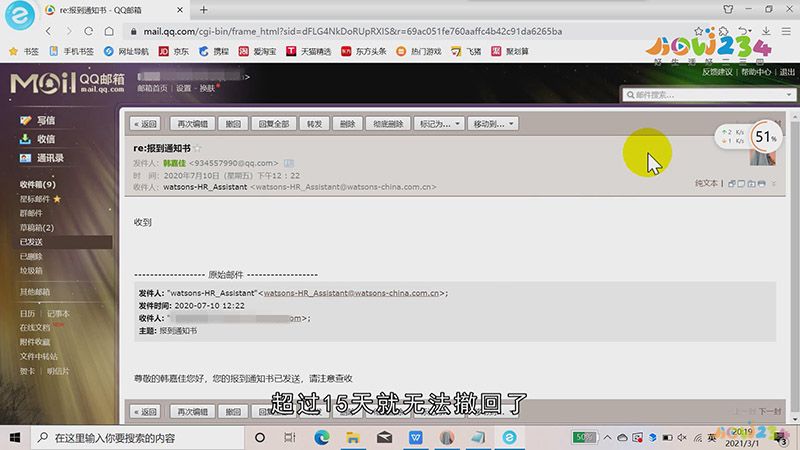Open 附件收藏 in the sidebar
800x450 pixels.
[35, 342]
